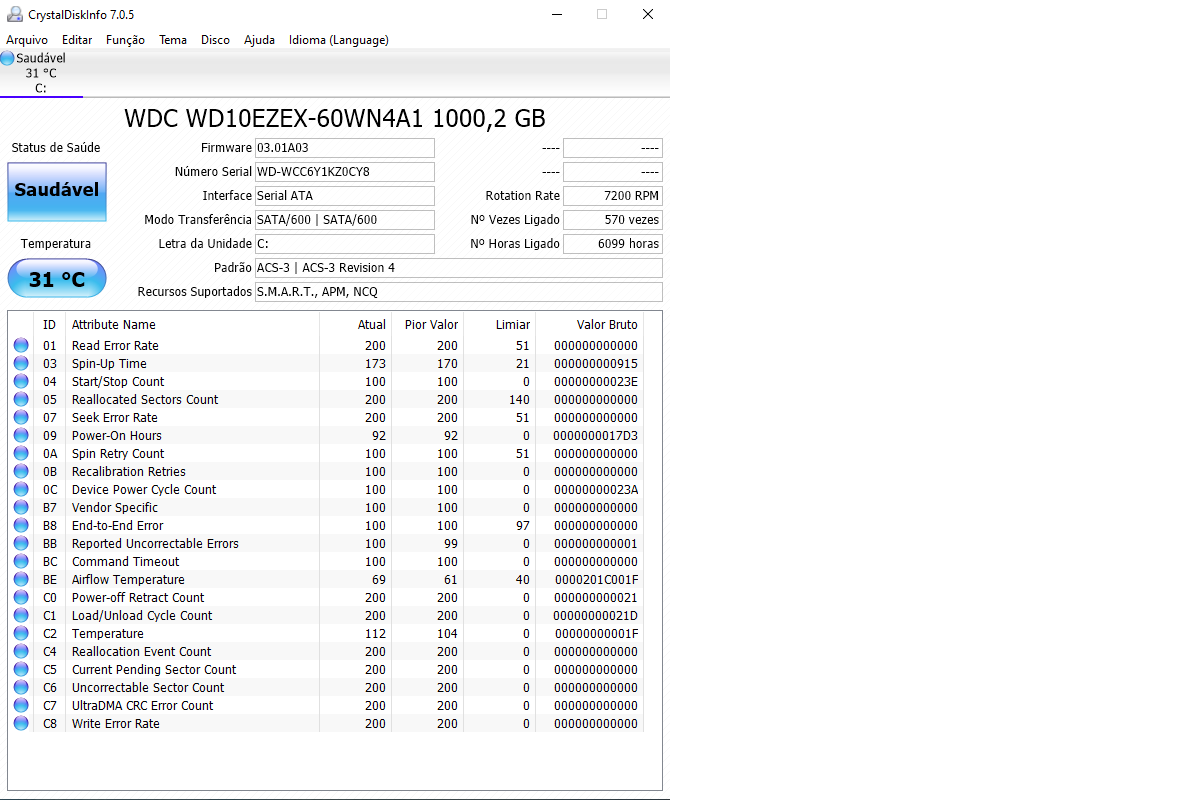
Task: Open the Editar menu
Action: [x=77, y=40]
